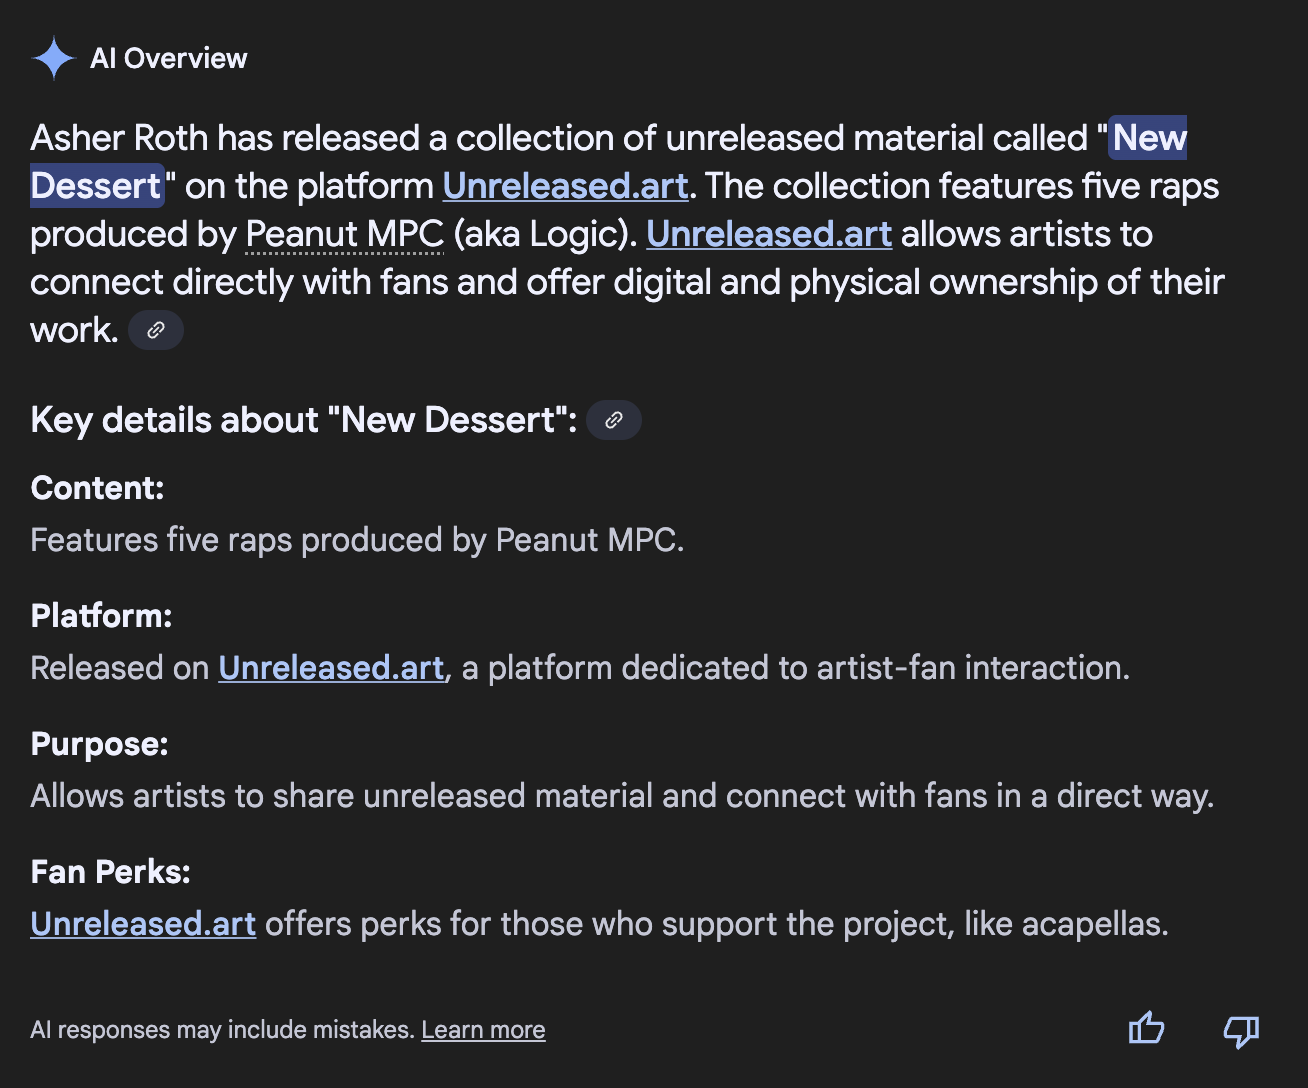Image resolution: width=1308 pixels, height=1088 pixels.
Task: Open the source link chip after "work."
Action: point(156,330)
